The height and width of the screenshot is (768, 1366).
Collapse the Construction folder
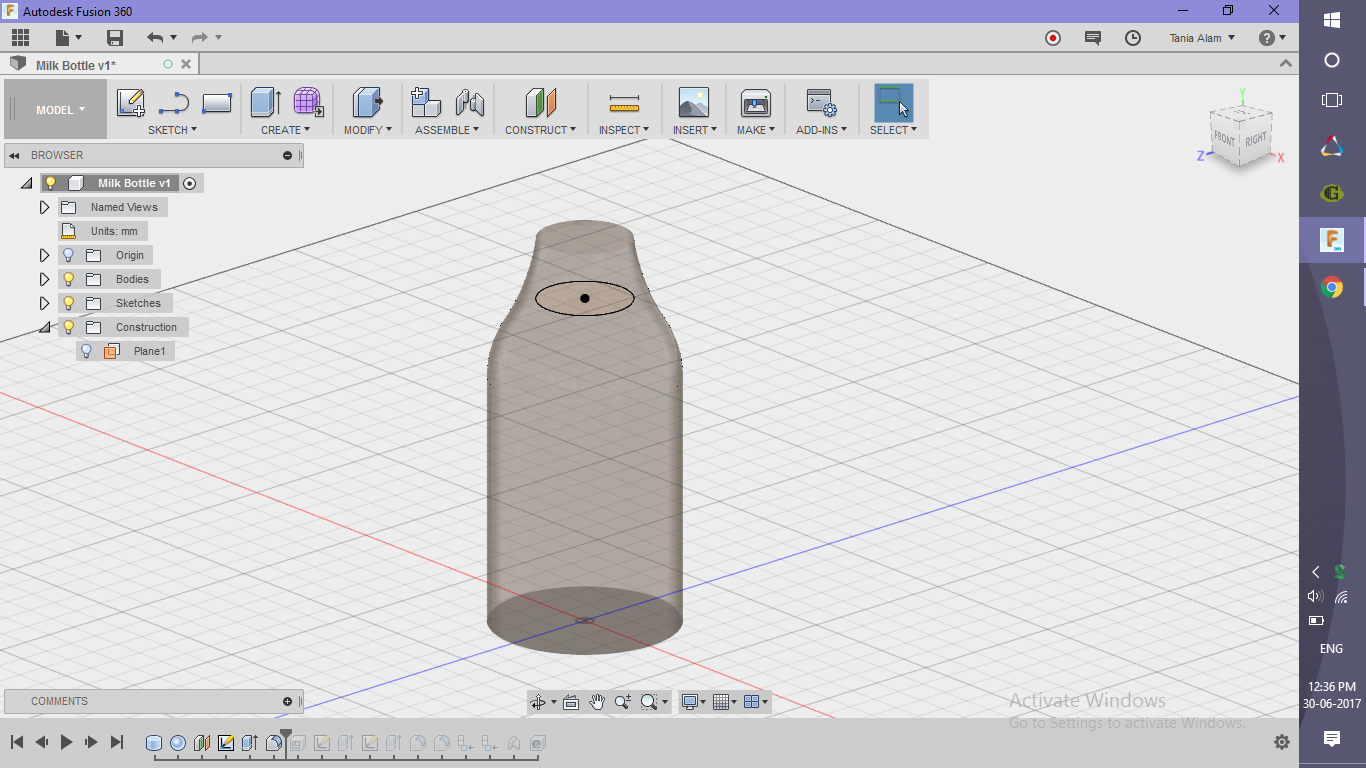pos(44,327)
